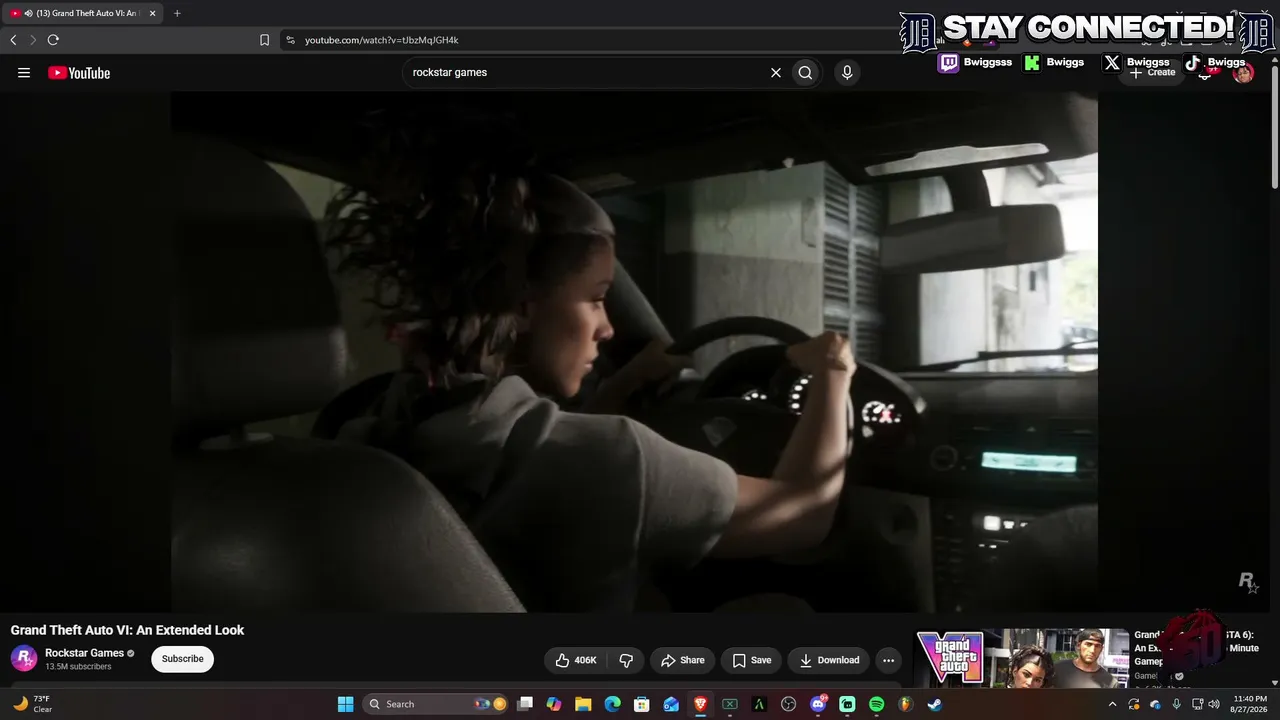The width and height of the screenshot is (1280, 720).
Task: Open the recommended GTA 6 video thumbnail
Action: coord(1023,658)
